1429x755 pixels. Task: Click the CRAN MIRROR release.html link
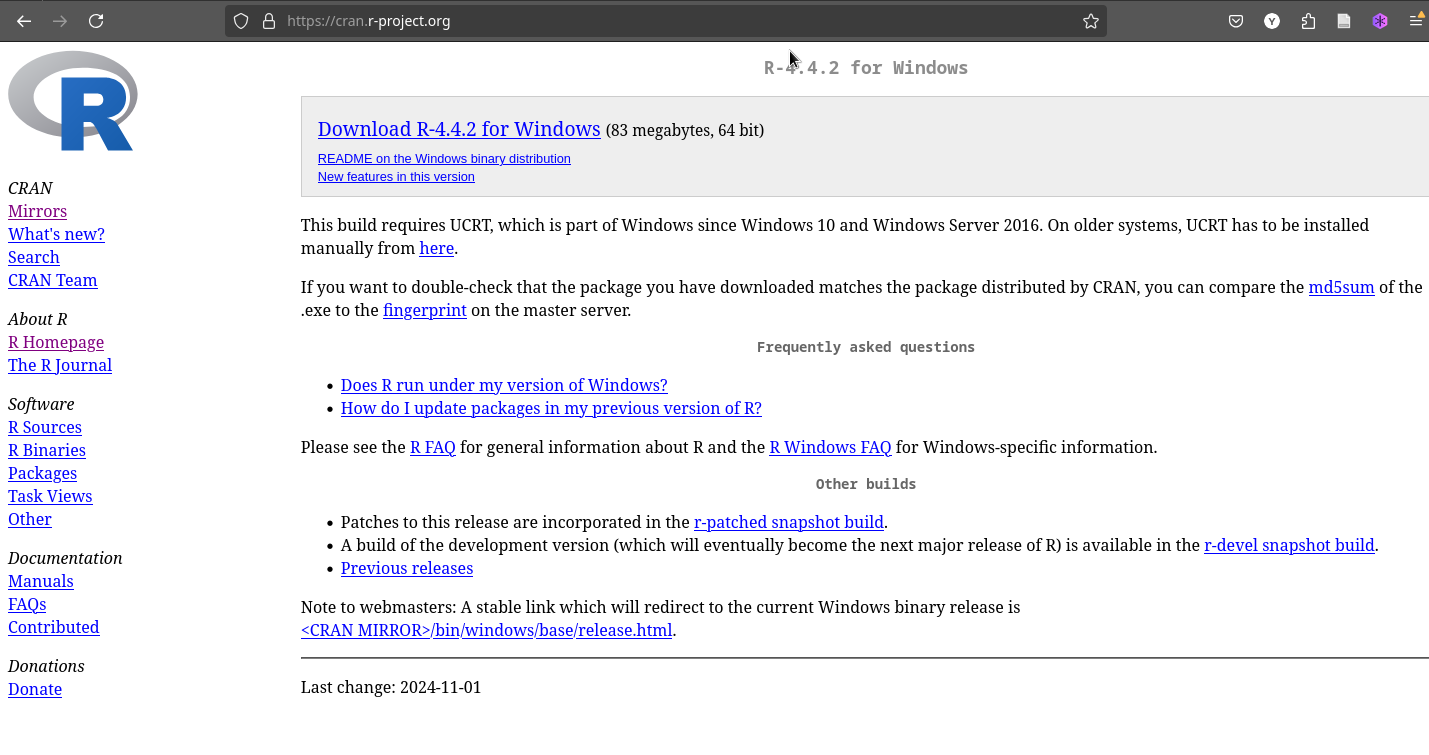point(486,630)
